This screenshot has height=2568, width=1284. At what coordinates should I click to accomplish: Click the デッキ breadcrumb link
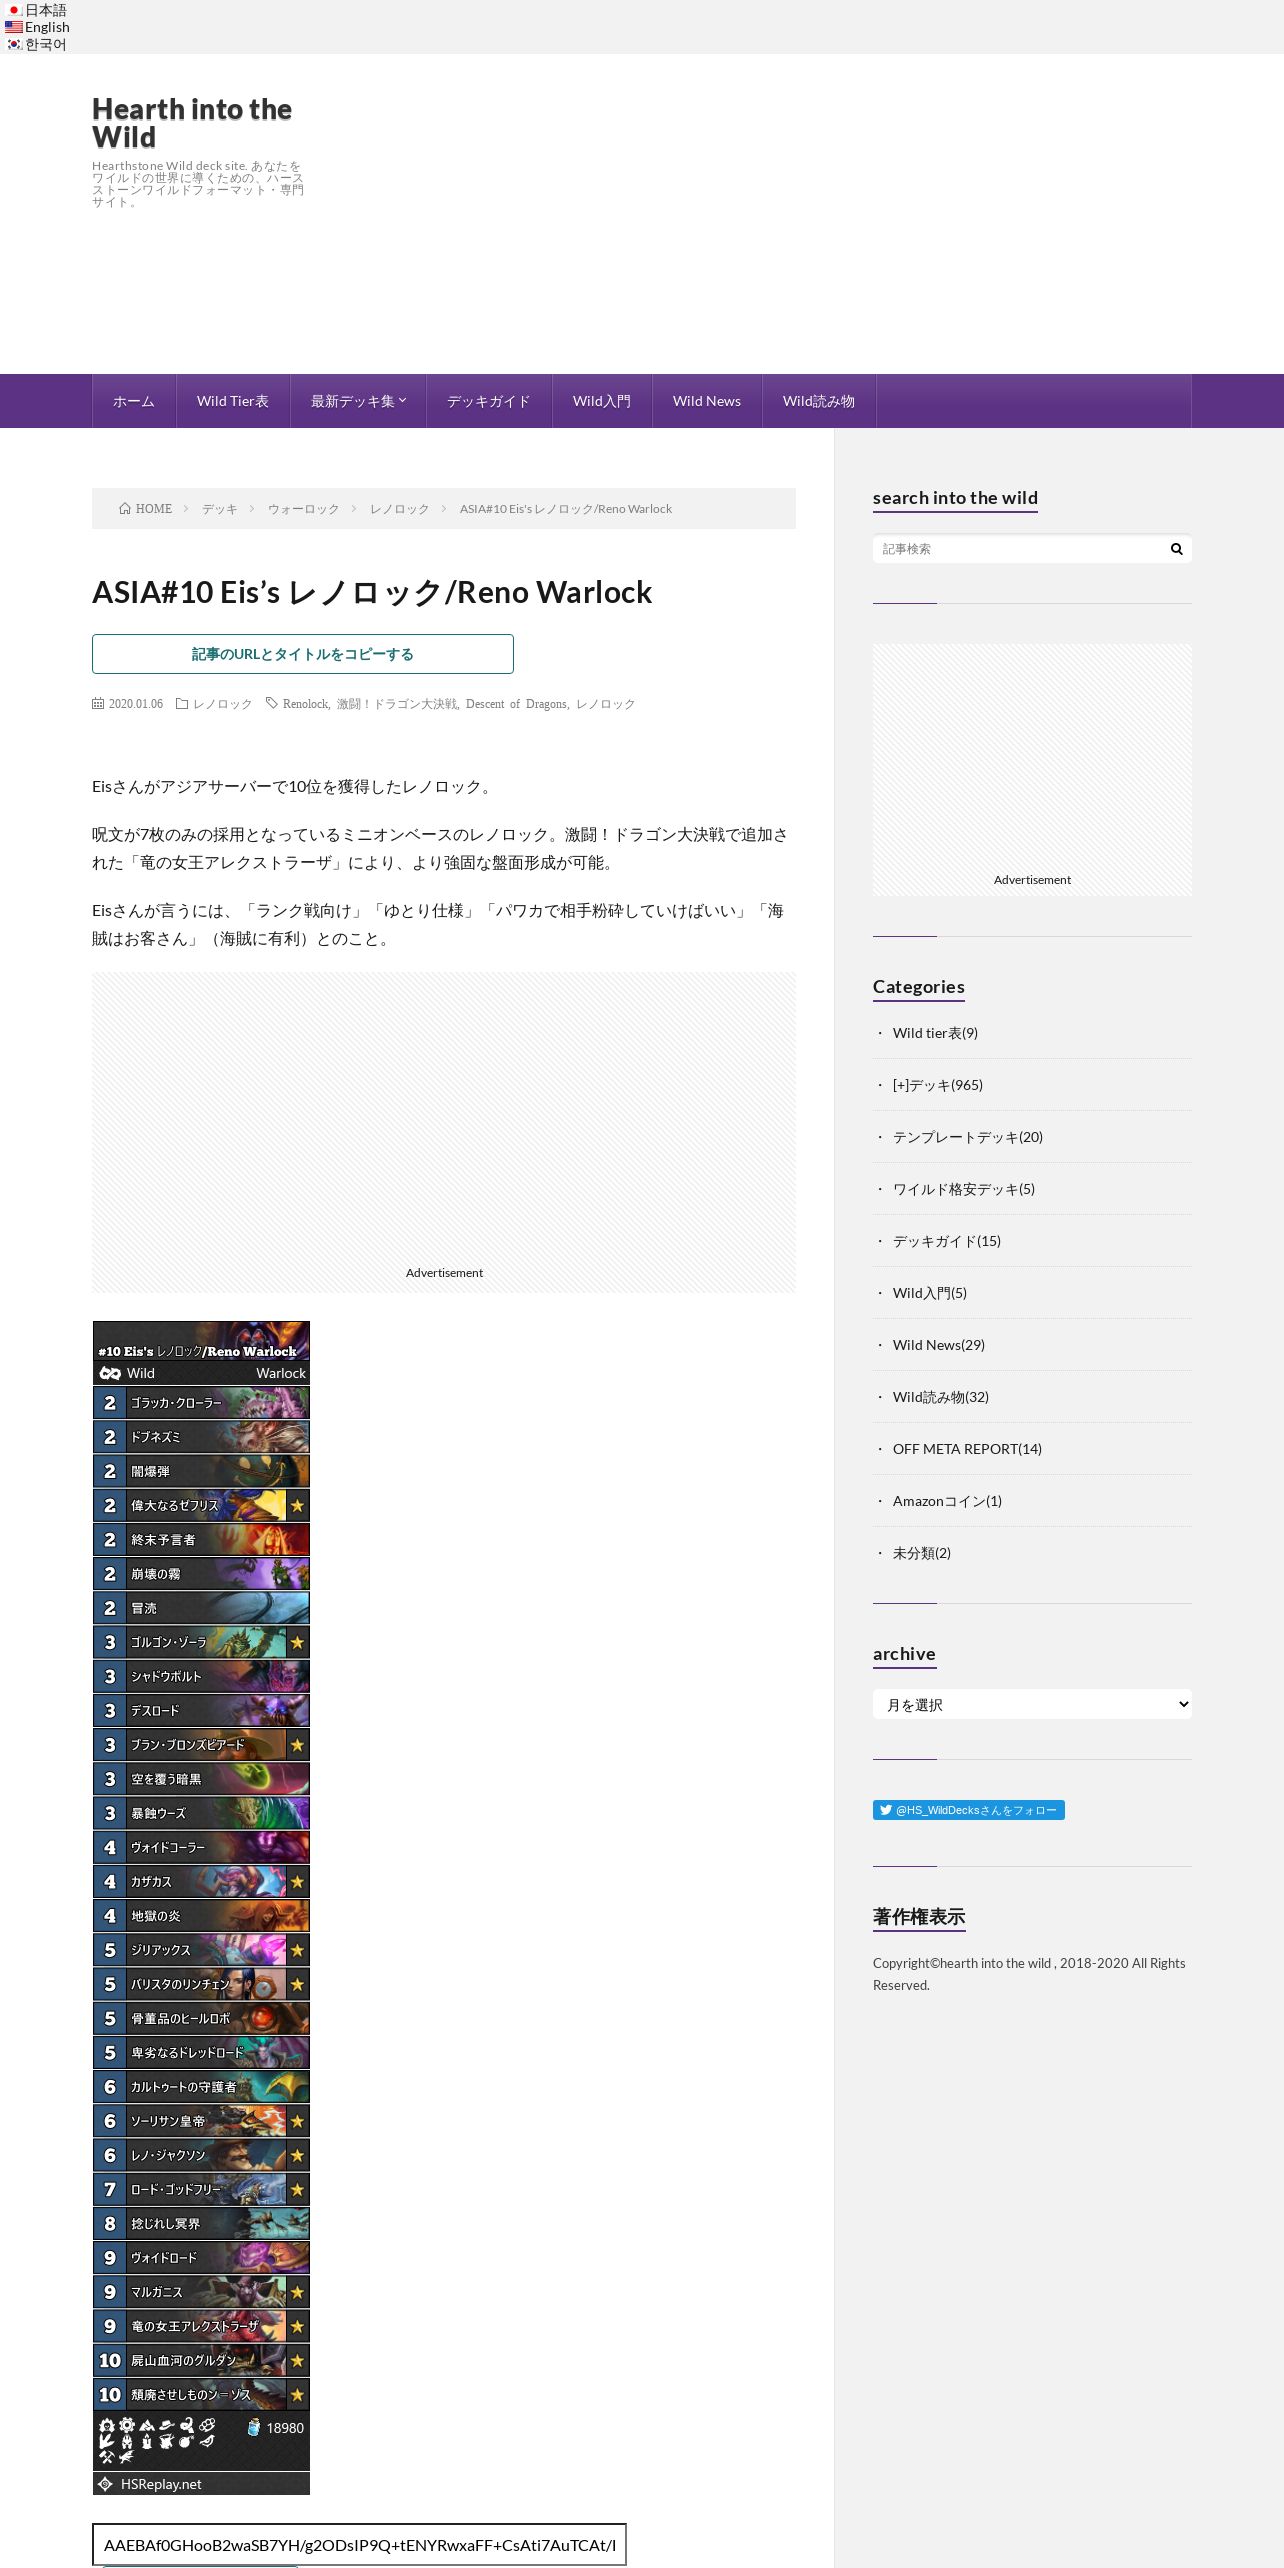(x=220, y=509)
